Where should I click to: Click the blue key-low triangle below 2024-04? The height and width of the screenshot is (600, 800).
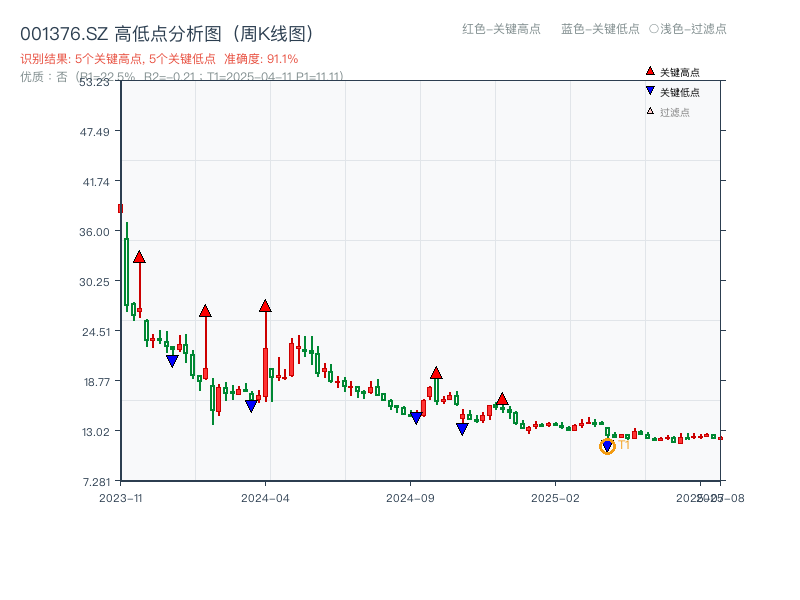coord(251,403)
